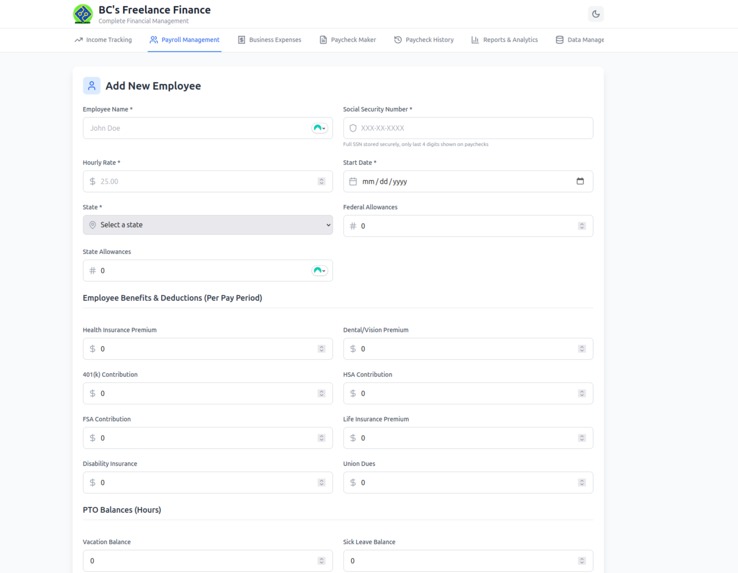Click hash icon in State Allowances
Viewport: 738px width, 573px height.
(93, 271)
